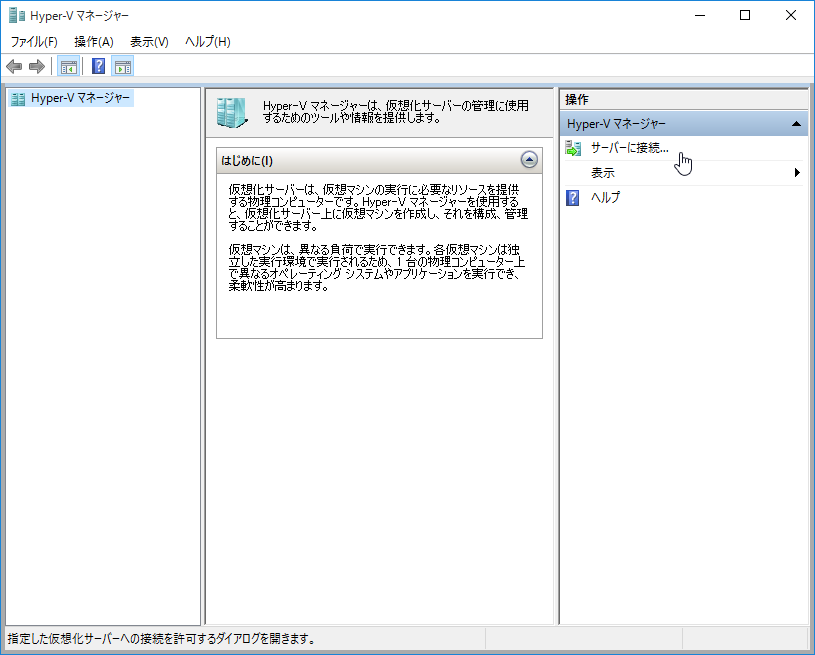Click the Back arrow toolbar icon
Screen dimensions: 815x655
14,67
